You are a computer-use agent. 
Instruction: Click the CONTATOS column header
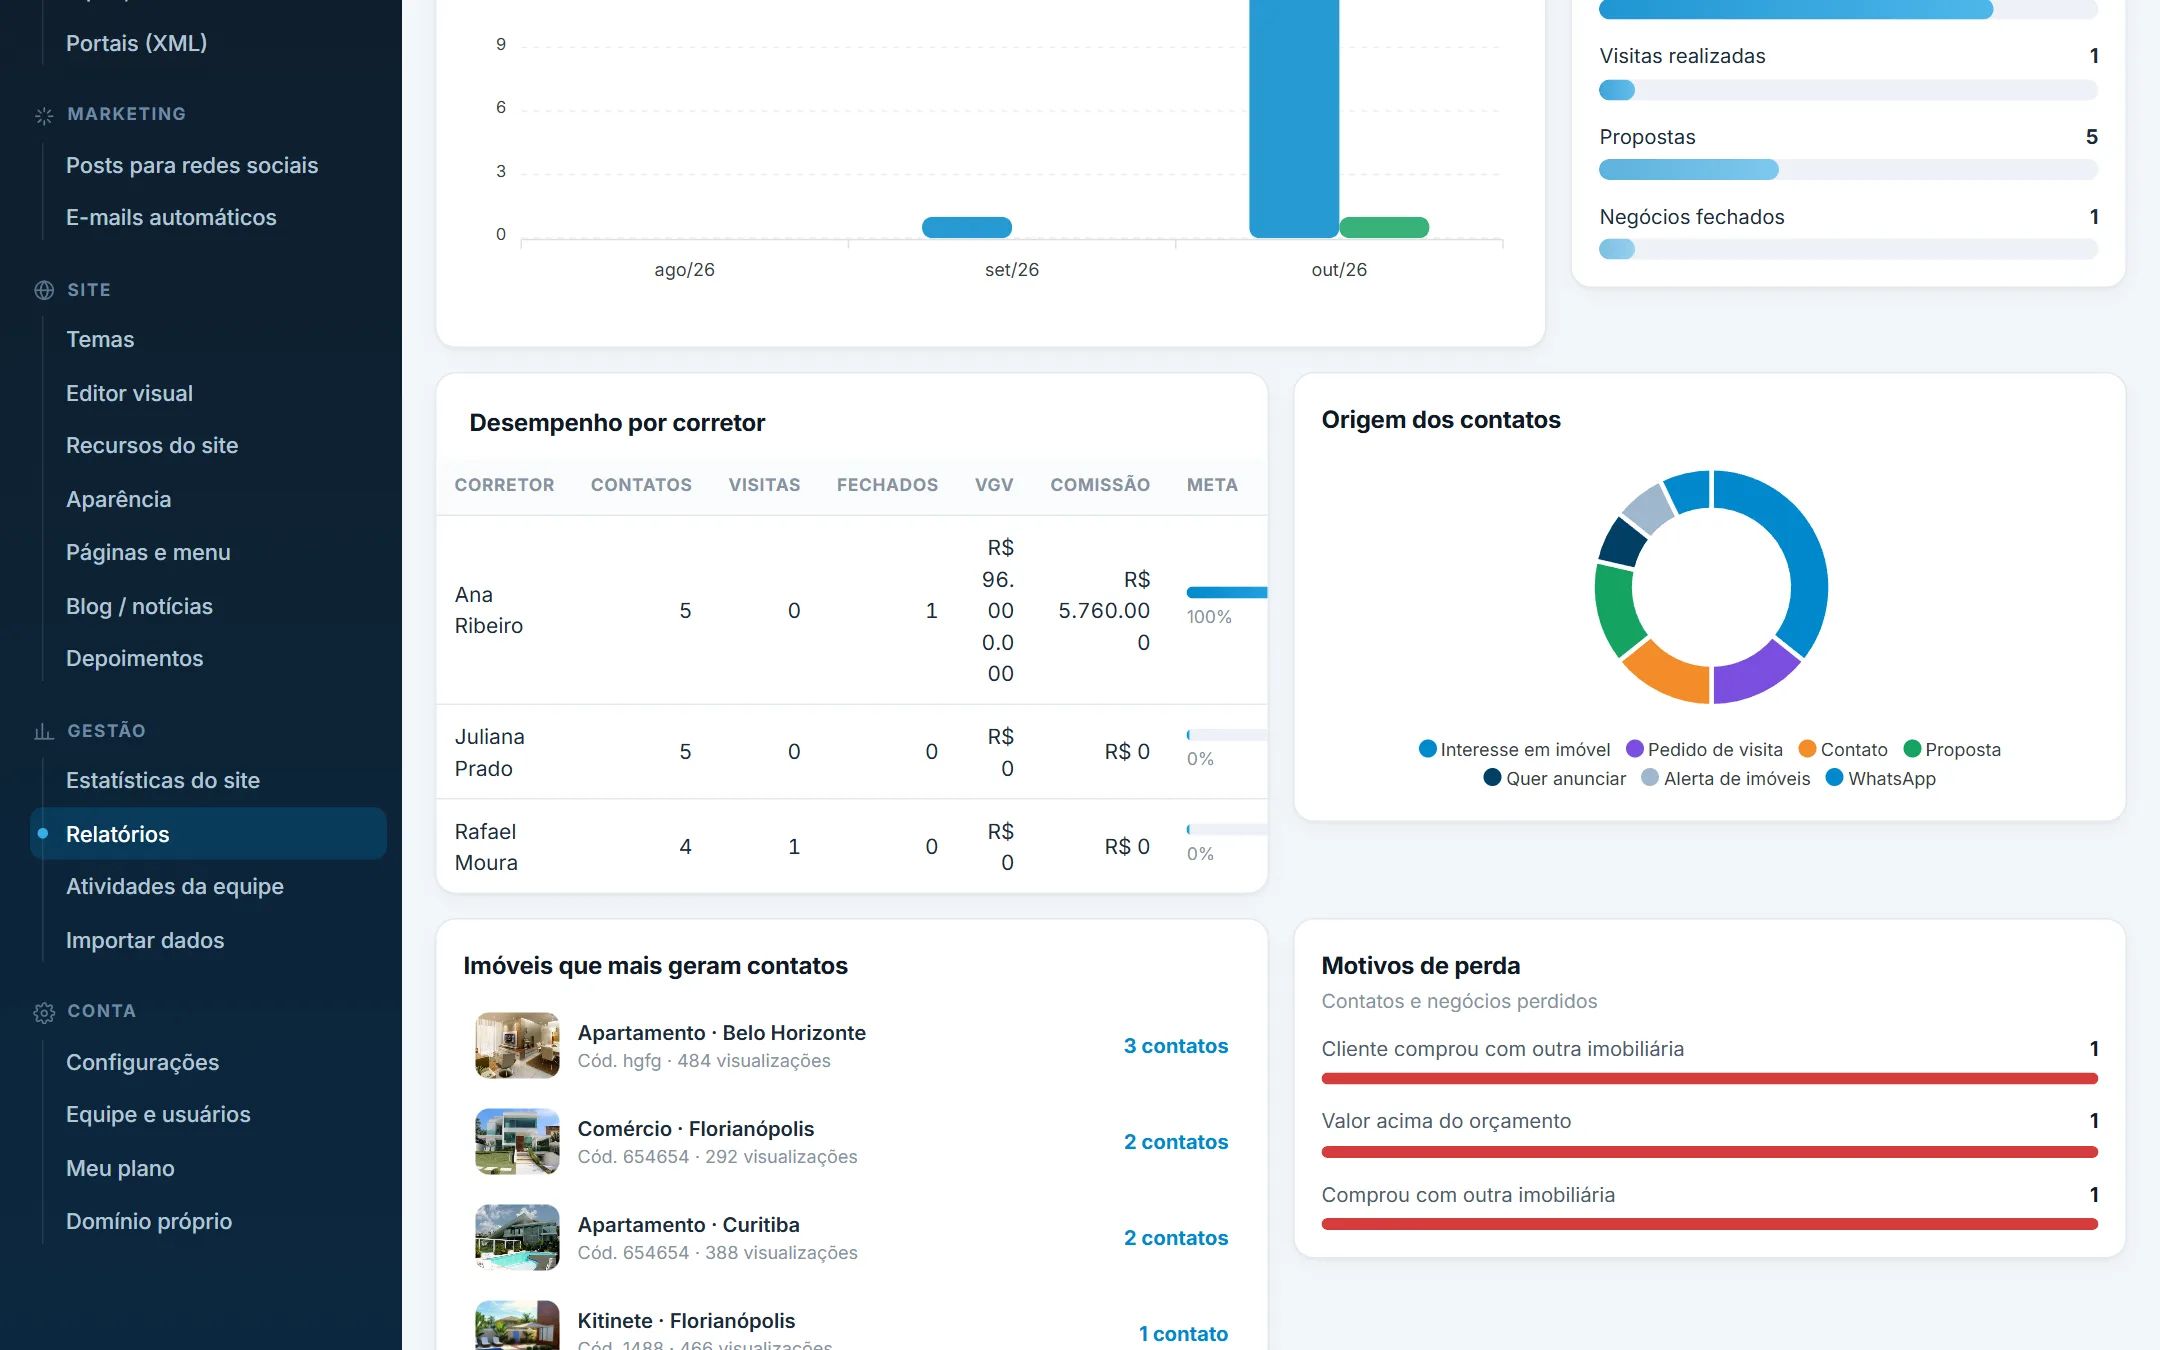[641, 485]
